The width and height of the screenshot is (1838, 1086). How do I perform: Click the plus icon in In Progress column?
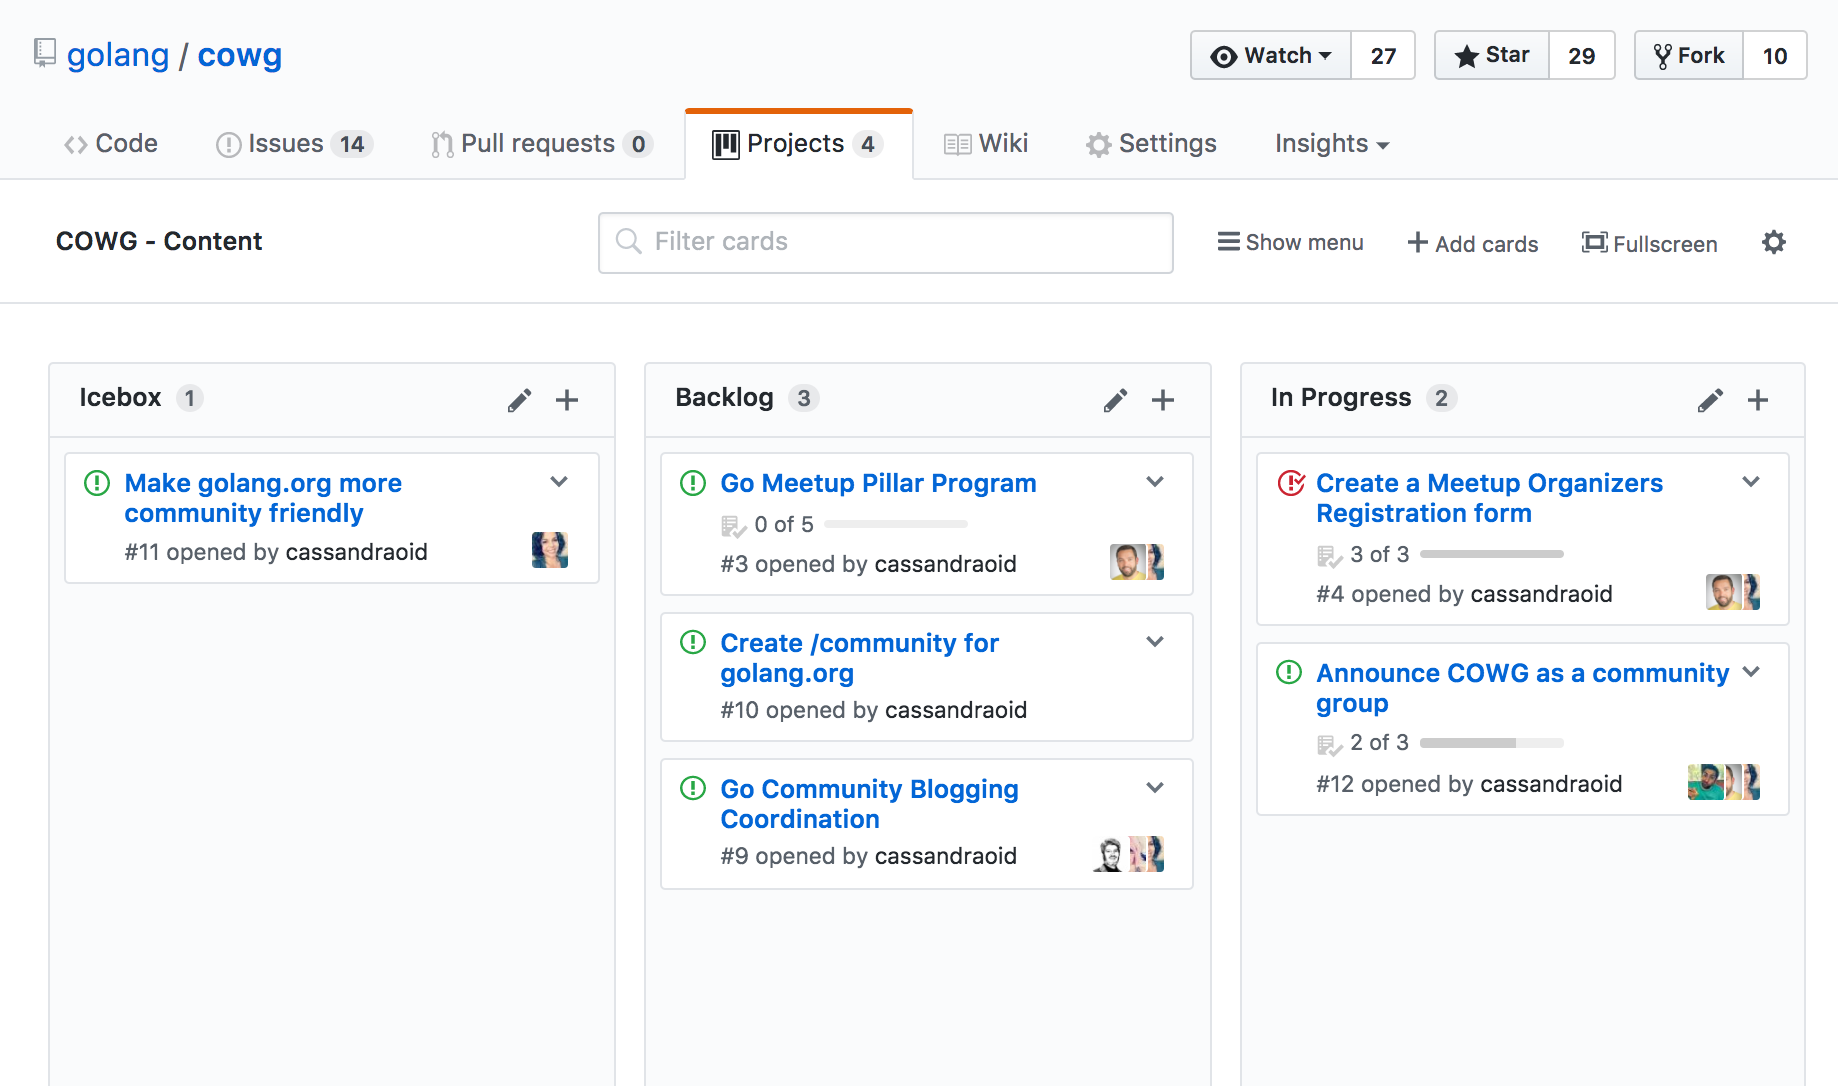click(1757, 400)
